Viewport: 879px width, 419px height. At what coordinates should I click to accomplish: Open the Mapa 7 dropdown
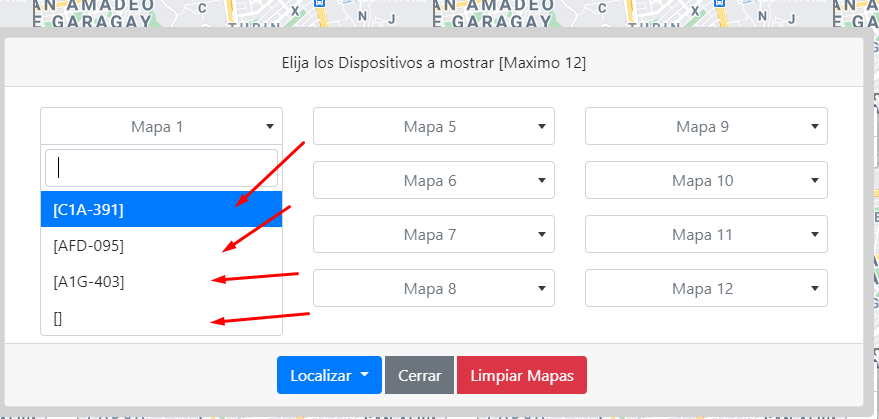tap(433, 235)
